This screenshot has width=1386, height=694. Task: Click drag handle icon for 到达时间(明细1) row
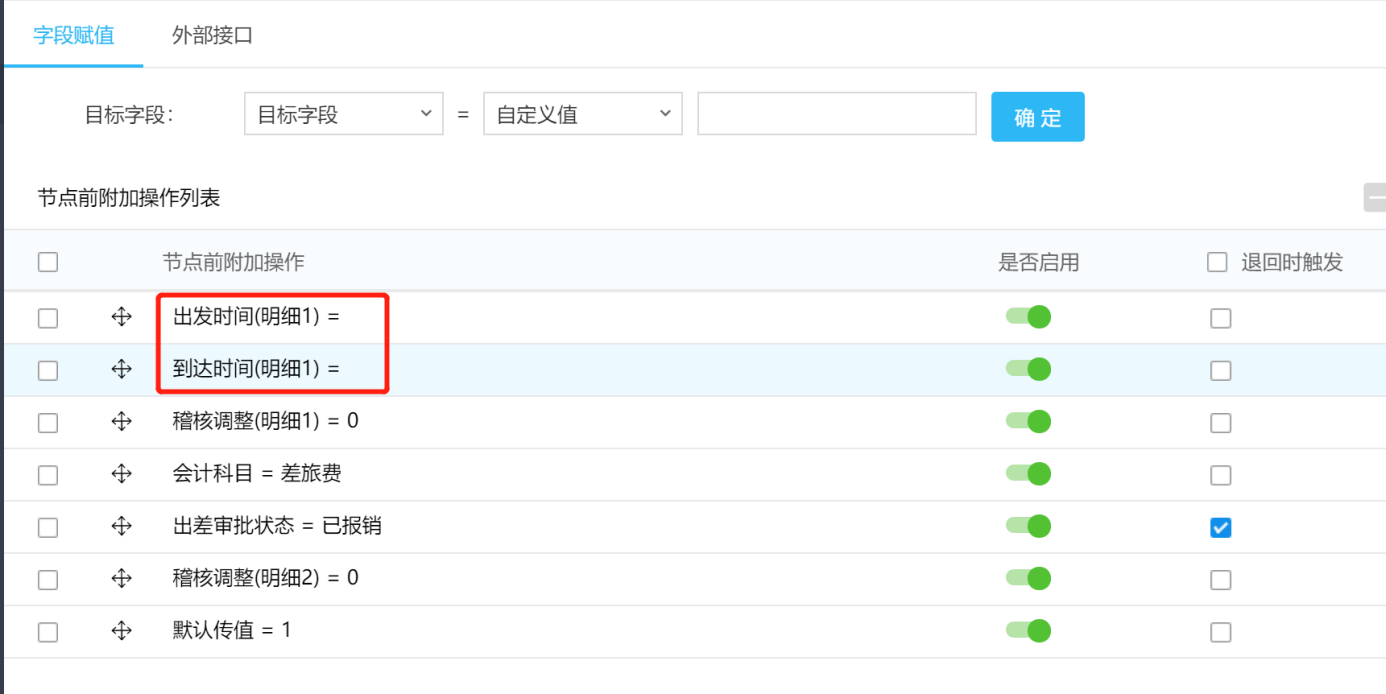121,370
